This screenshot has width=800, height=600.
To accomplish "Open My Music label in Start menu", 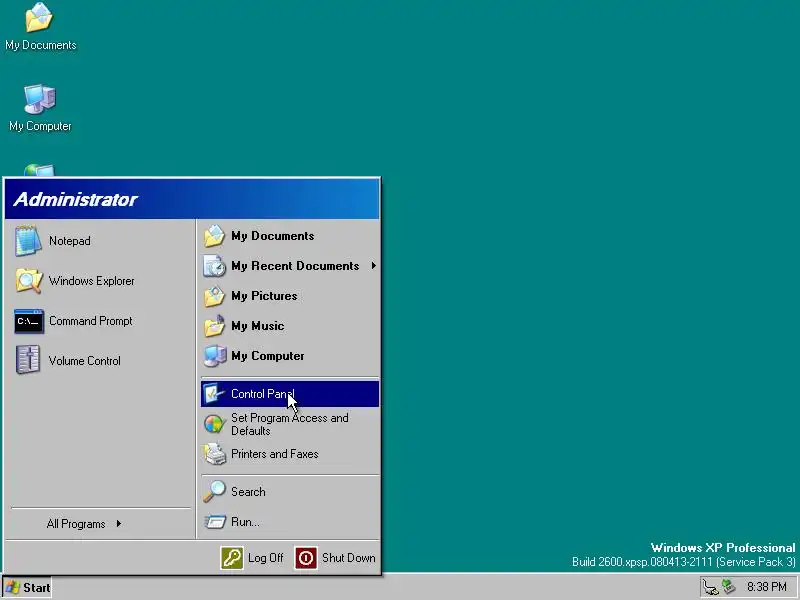I will (258, 326).
